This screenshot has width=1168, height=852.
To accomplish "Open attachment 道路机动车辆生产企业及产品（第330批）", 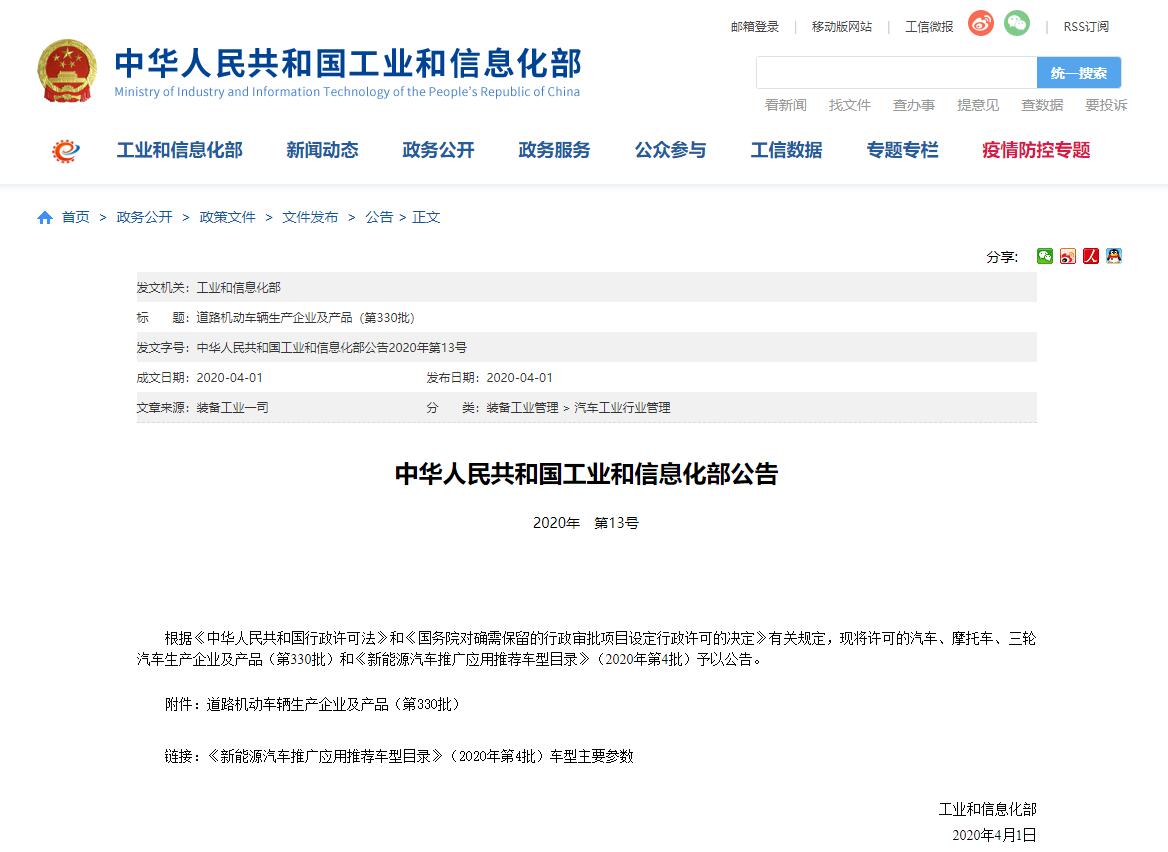I will 334,705.
